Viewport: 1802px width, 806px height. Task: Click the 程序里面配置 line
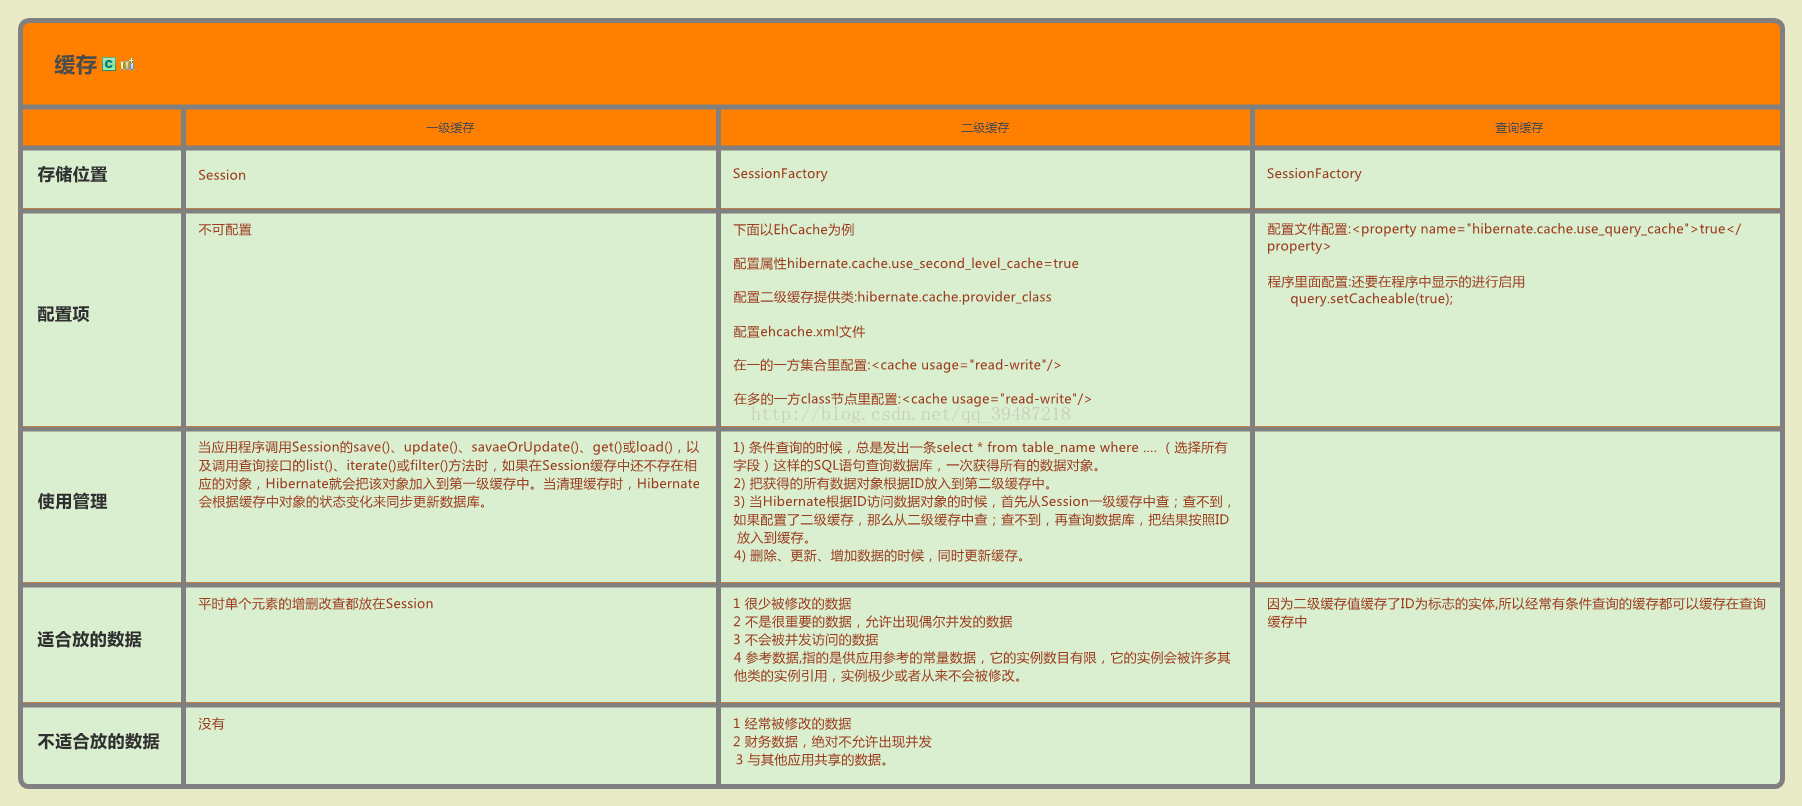(1396, 282)
